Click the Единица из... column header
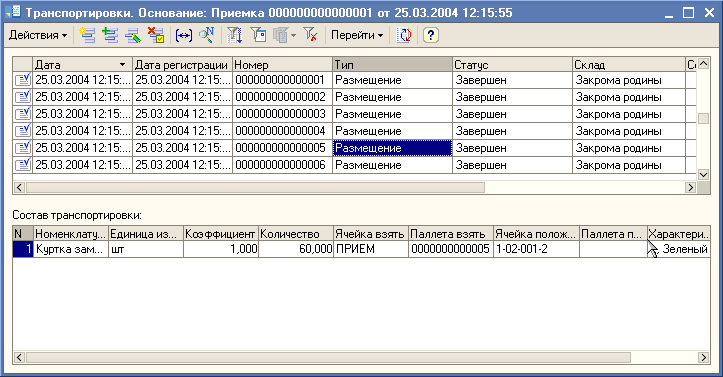 146,234
